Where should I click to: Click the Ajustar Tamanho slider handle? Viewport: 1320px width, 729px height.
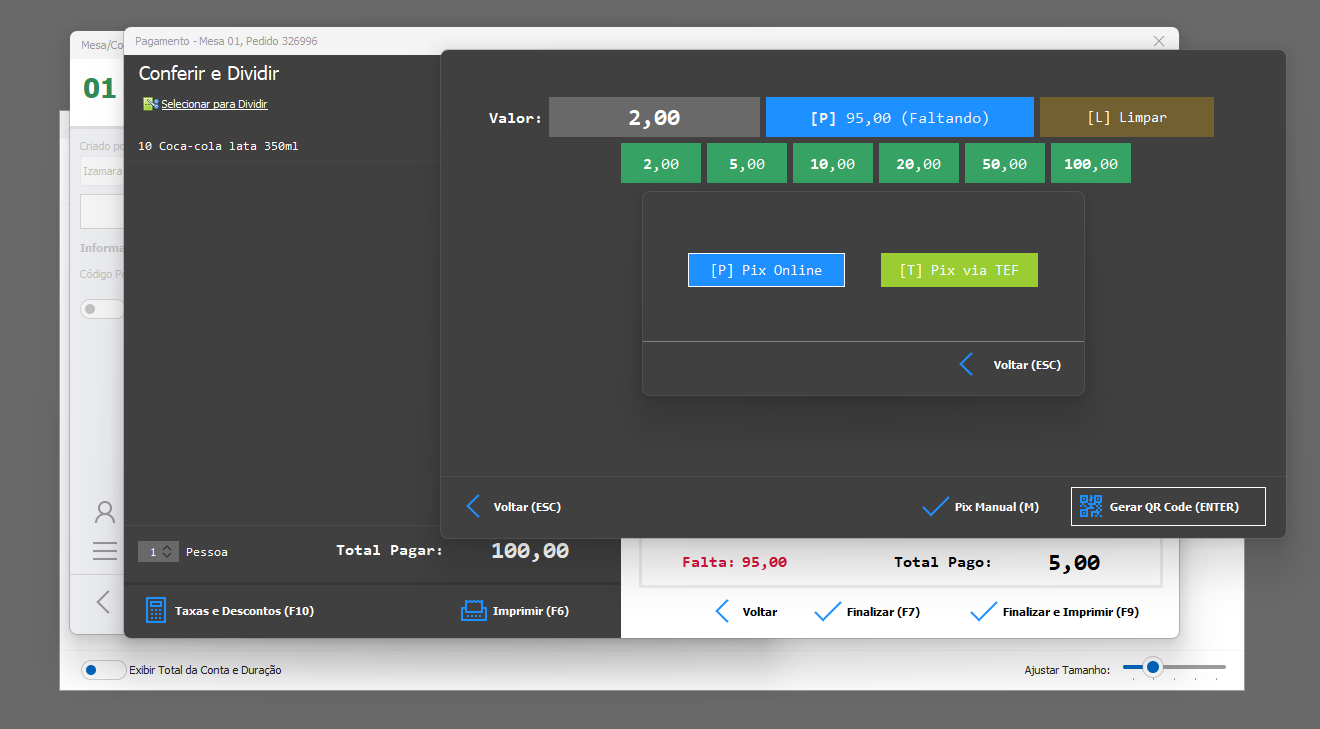(1153, 667)
